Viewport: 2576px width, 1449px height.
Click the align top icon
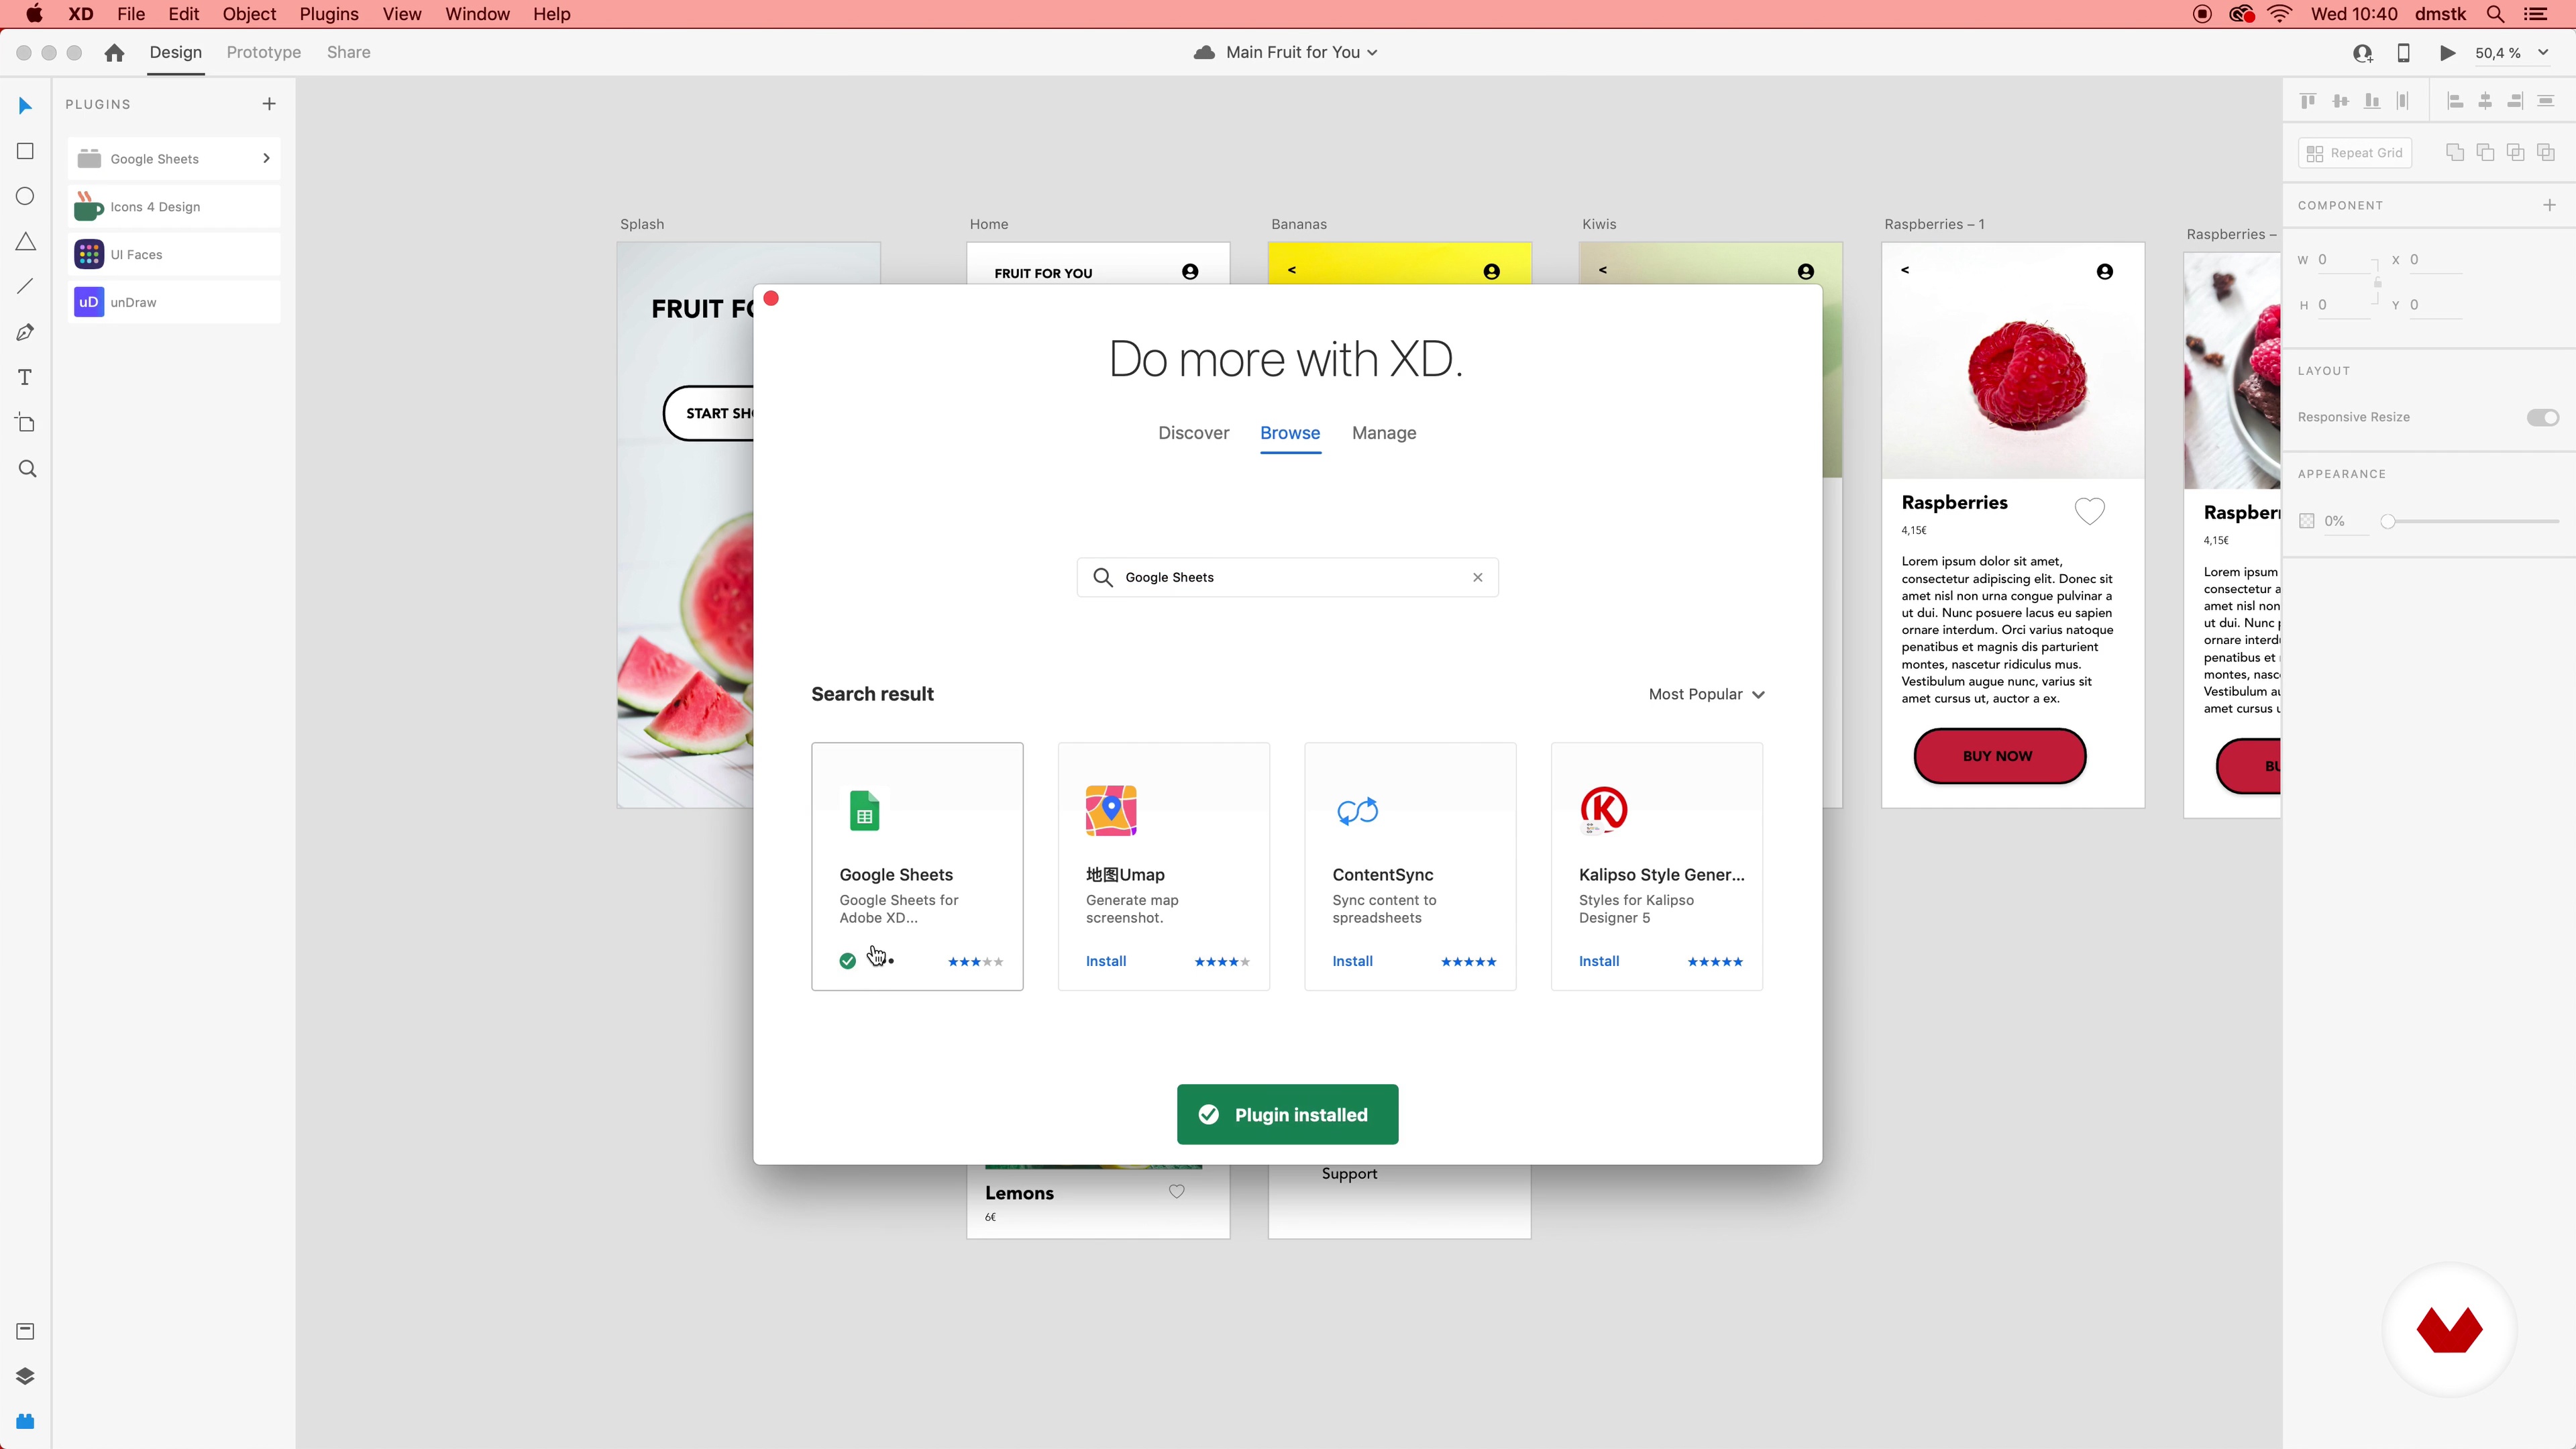pos(2308,101)
